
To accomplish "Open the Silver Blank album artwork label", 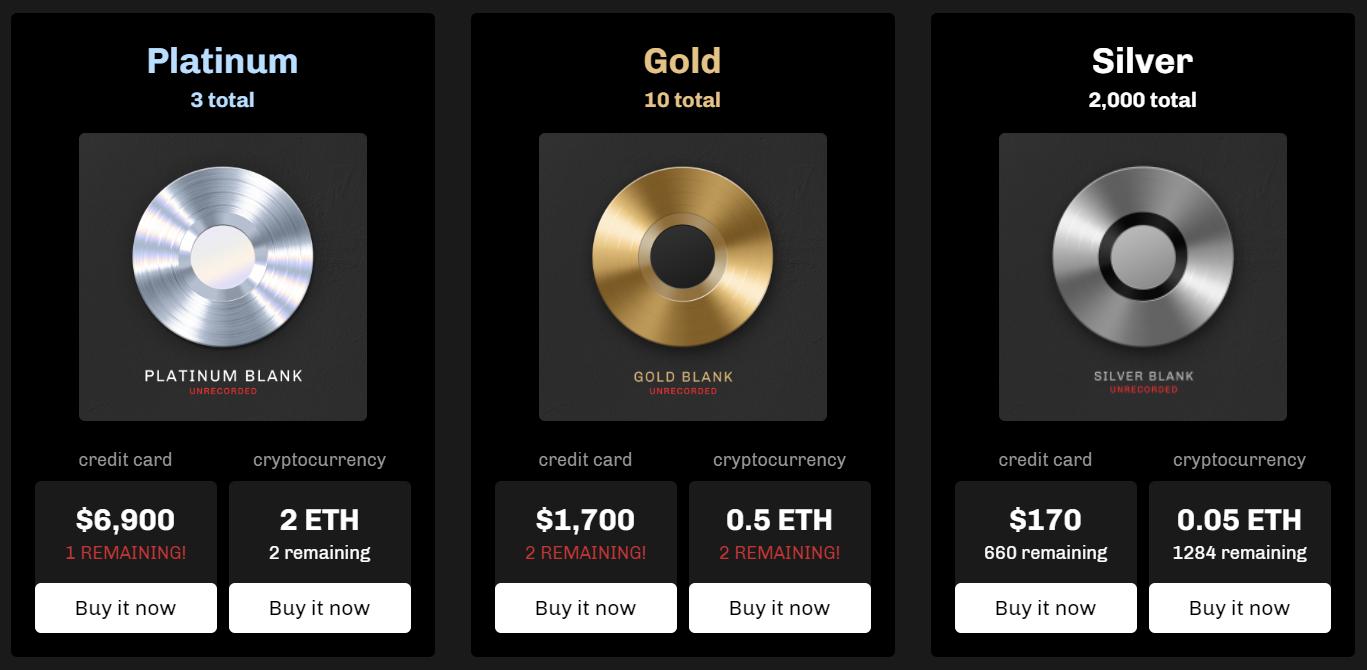I will click(1143, 377).
